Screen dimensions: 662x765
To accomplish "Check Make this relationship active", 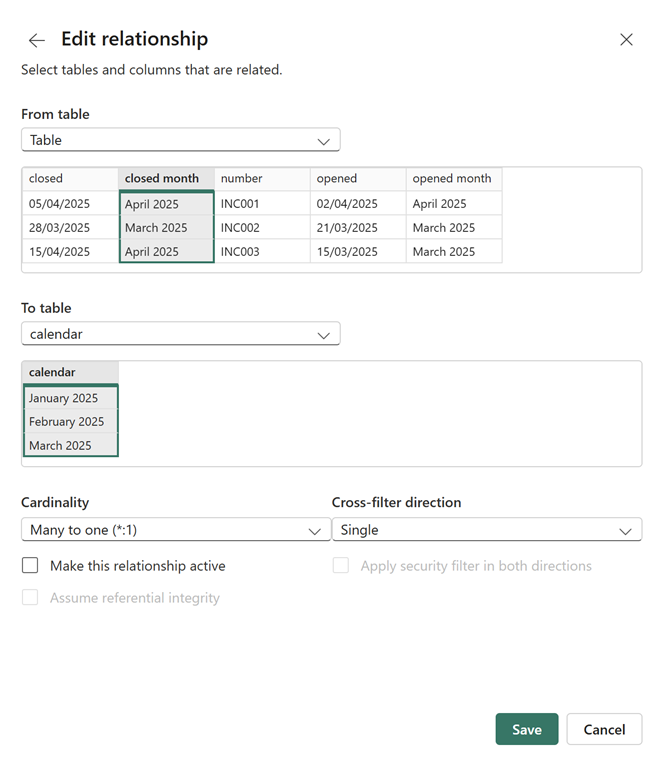I will [x=30, y=566].
